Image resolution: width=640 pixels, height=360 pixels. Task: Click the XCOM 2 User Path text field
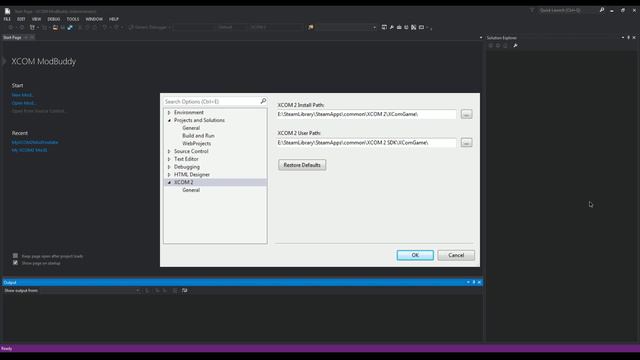(x=367, y=142)
